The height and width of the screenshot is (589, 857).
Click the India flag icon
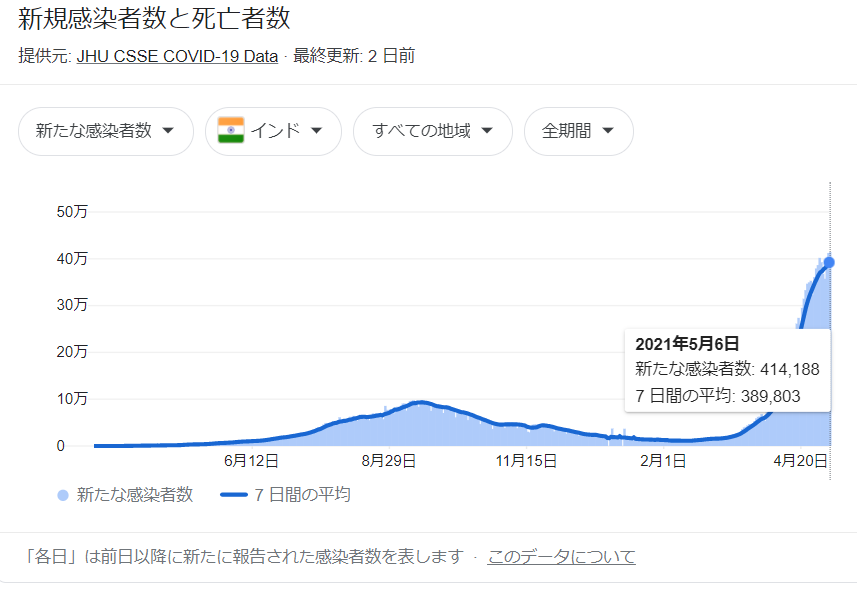coord(231,131)
